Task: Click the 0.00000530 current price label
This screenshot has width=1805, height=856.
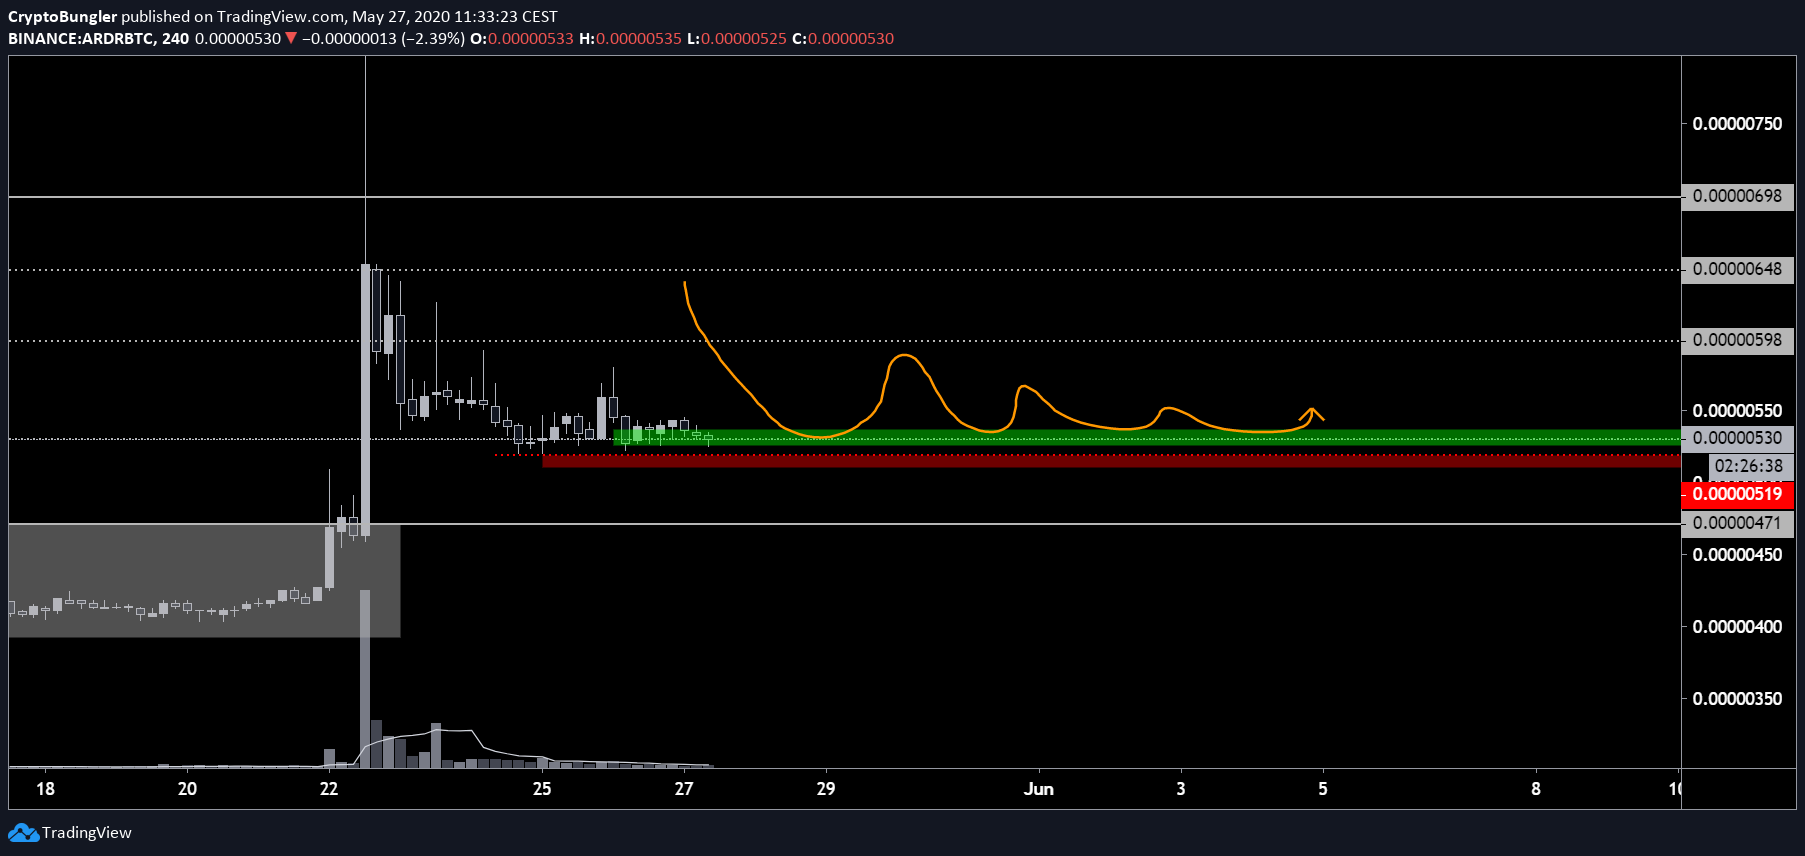Action: click(x=1737, y=438)
